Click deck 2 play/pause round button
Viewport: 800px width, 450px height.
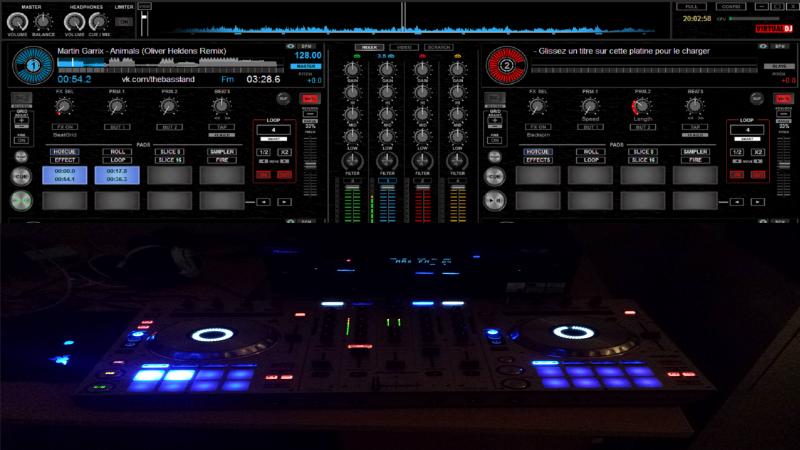[x=495, y=201]
